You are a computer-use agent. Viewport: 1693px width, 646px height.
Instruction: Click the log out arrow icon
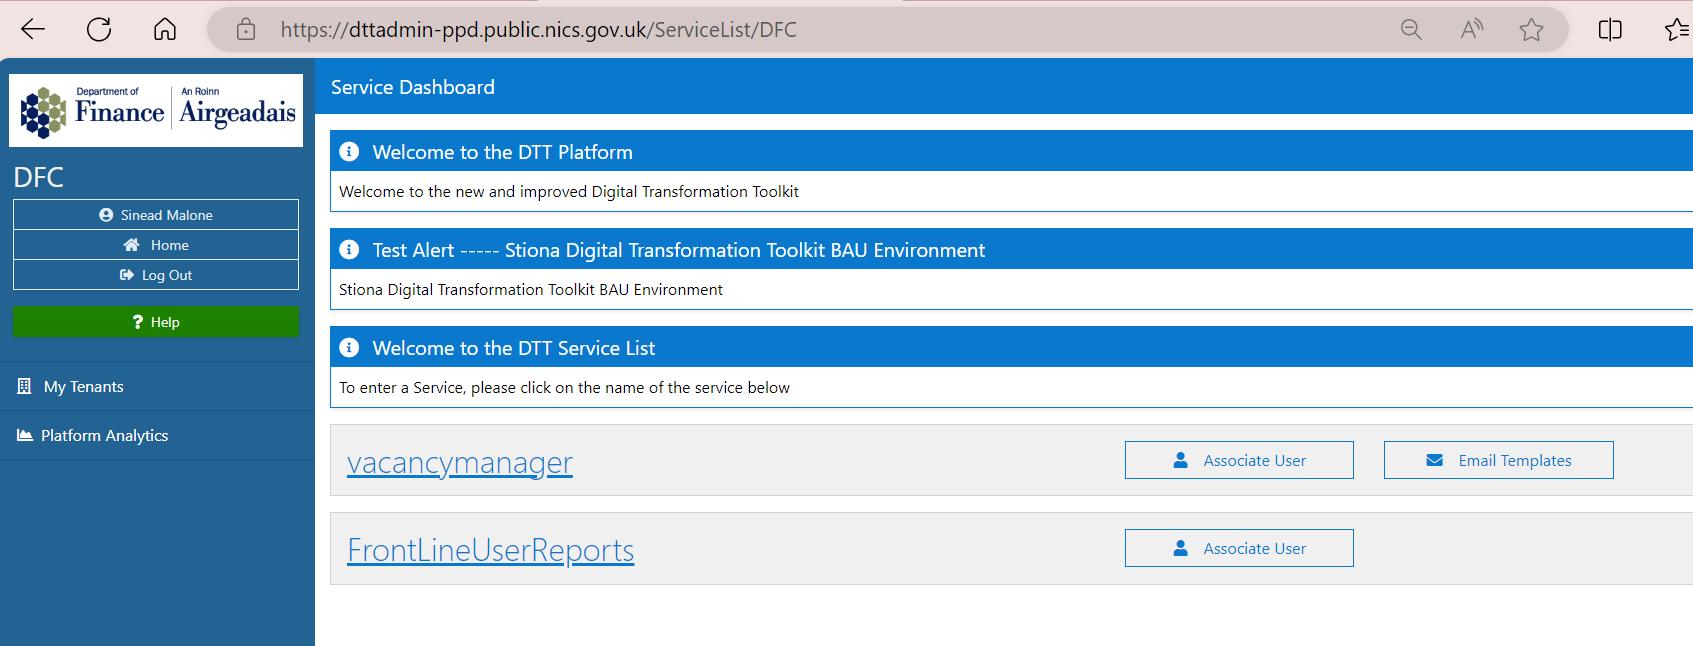[127, 275]
